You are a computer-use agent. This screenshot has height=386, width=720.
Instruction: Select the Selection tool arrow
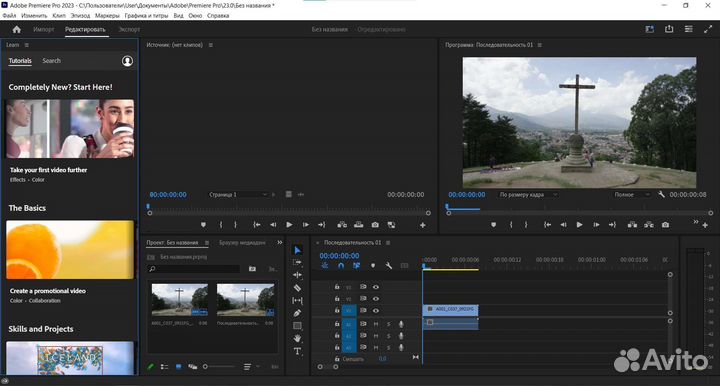tap(297, 250)
